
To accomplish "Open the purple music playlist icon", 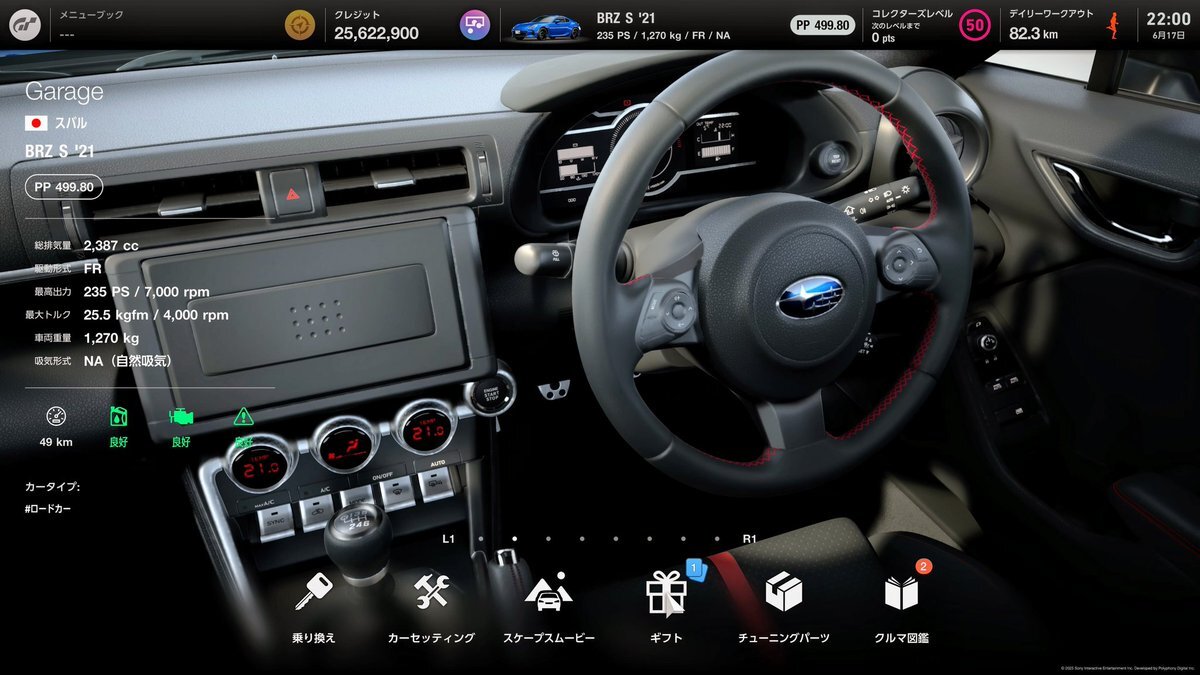I will point(474,25).
